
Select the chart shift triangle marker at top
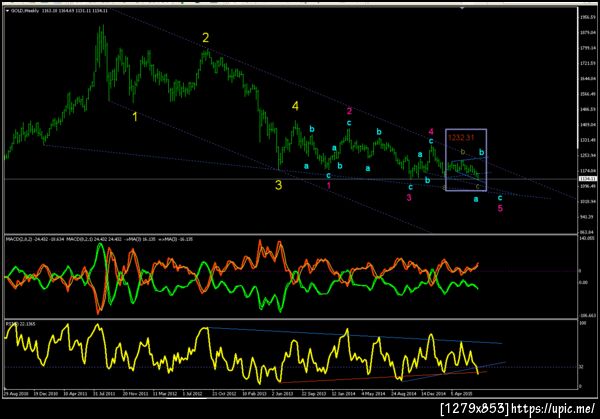pos(462,8)
